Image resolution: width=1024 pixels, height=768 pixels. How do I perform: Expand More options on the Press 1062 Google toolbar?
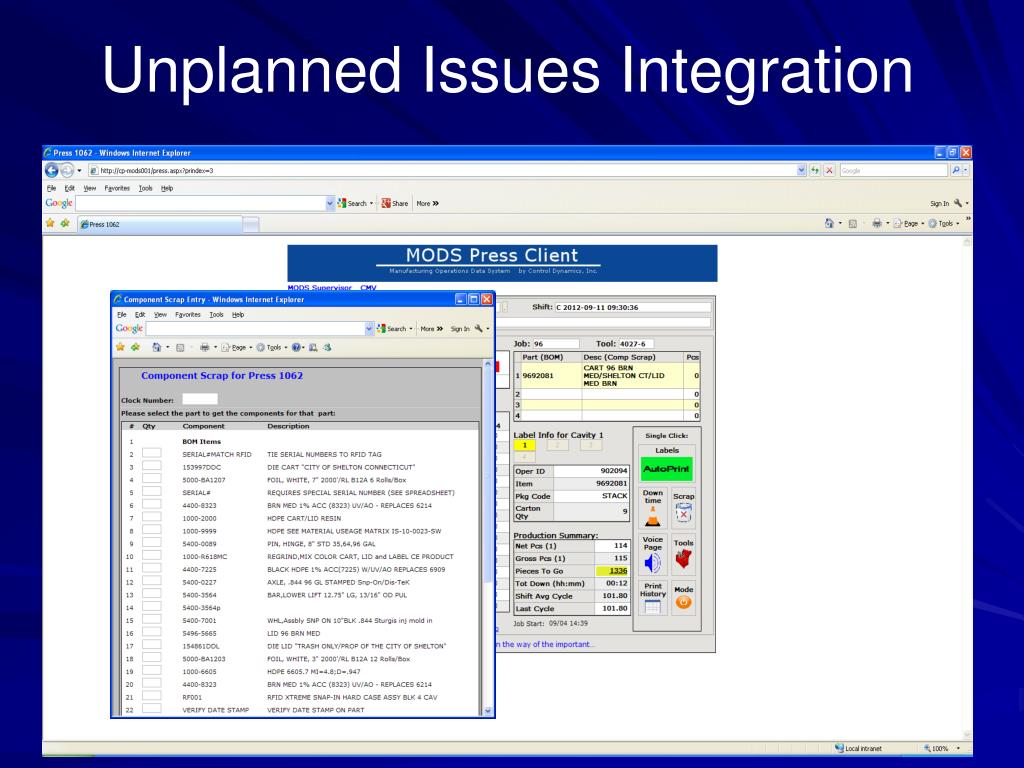pos(428,204)
